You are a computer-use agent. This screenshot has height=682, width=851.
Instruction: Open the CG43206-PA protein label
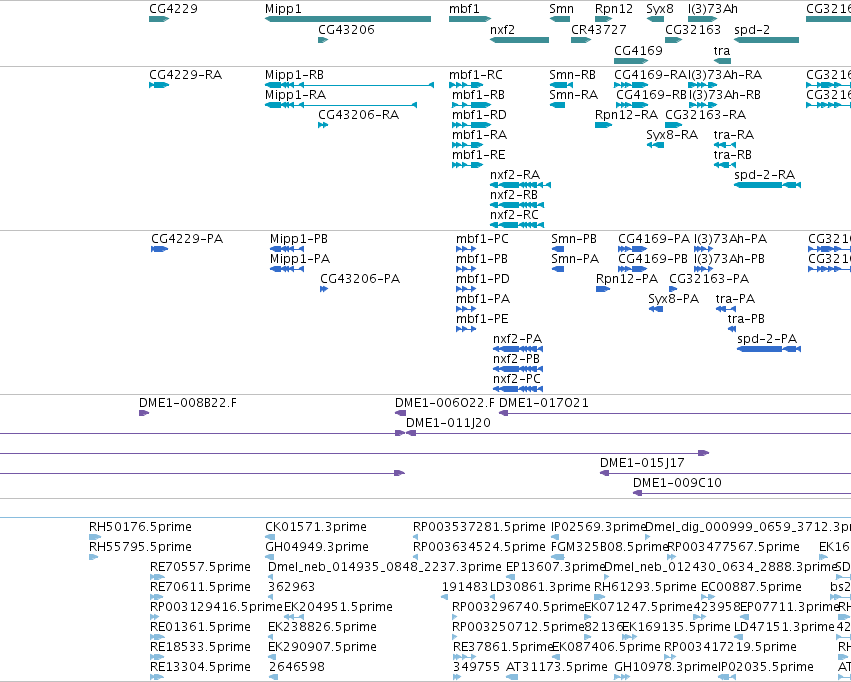click(x=360, y=278)
